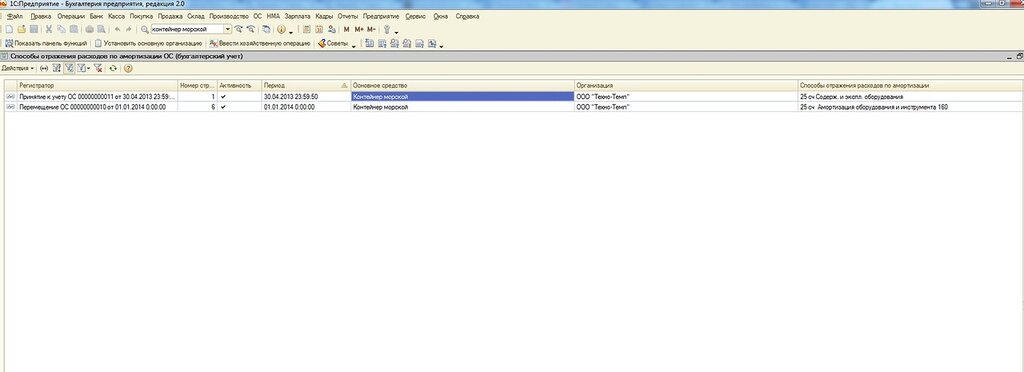Screen dimensions: 1024x372
Task: Toggle activity checkmark in first row
Action: (x=224, y=97)
